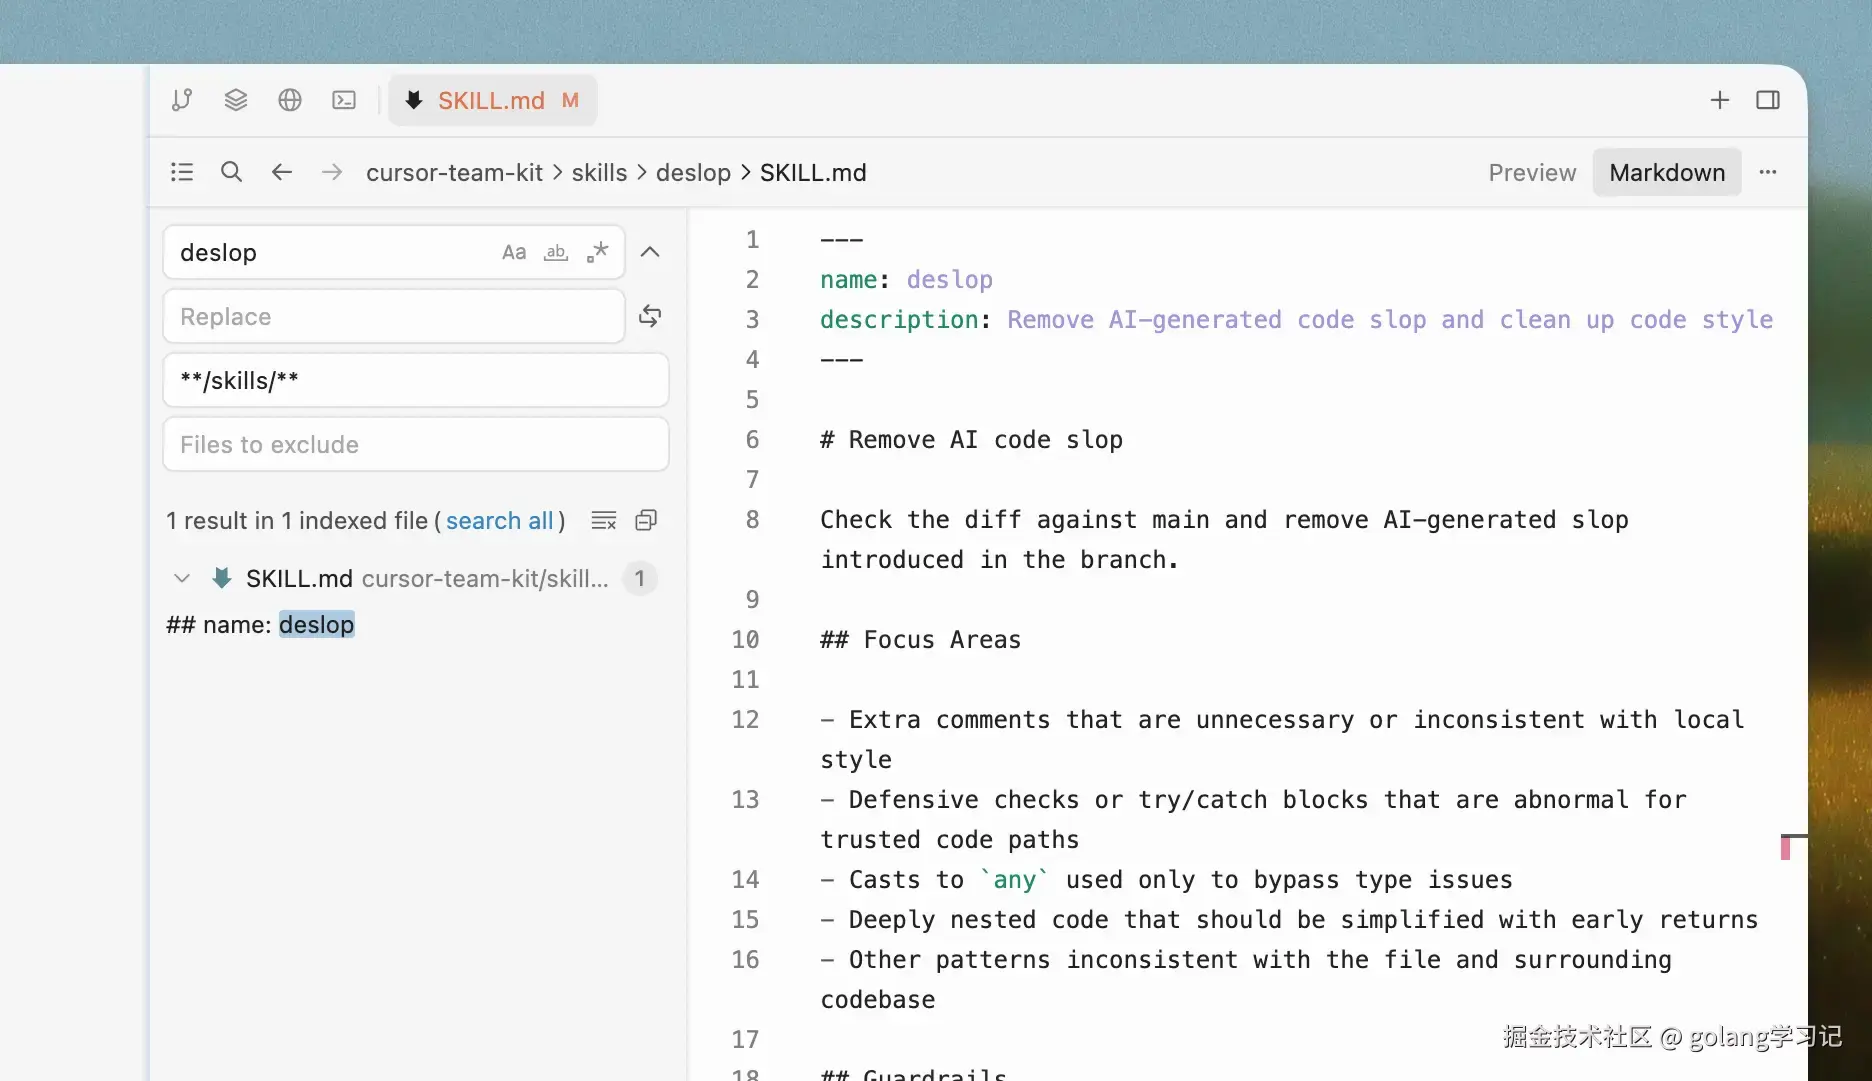Click the pink marker in the editor scrollbar

pyautogui.click(x=1785, y=849)
